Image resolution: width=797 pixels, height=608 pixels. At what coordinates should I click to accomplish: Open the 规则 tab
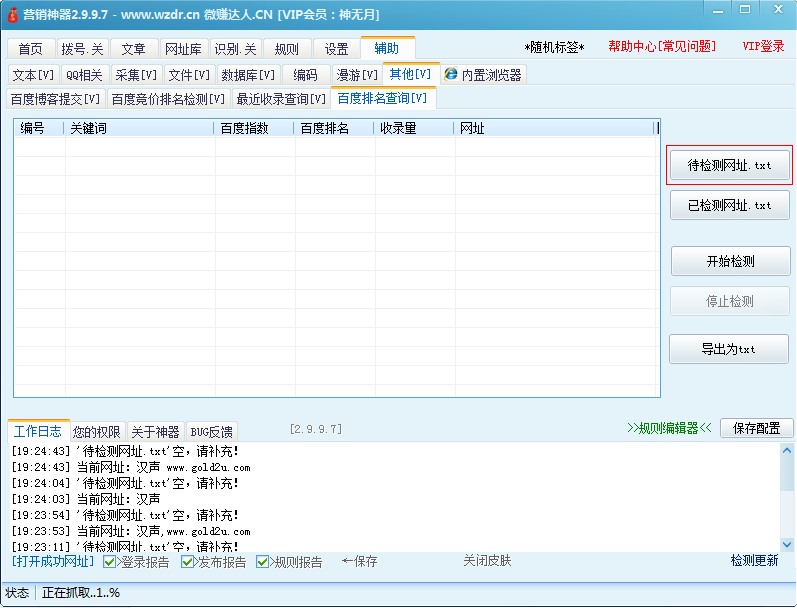287,49
